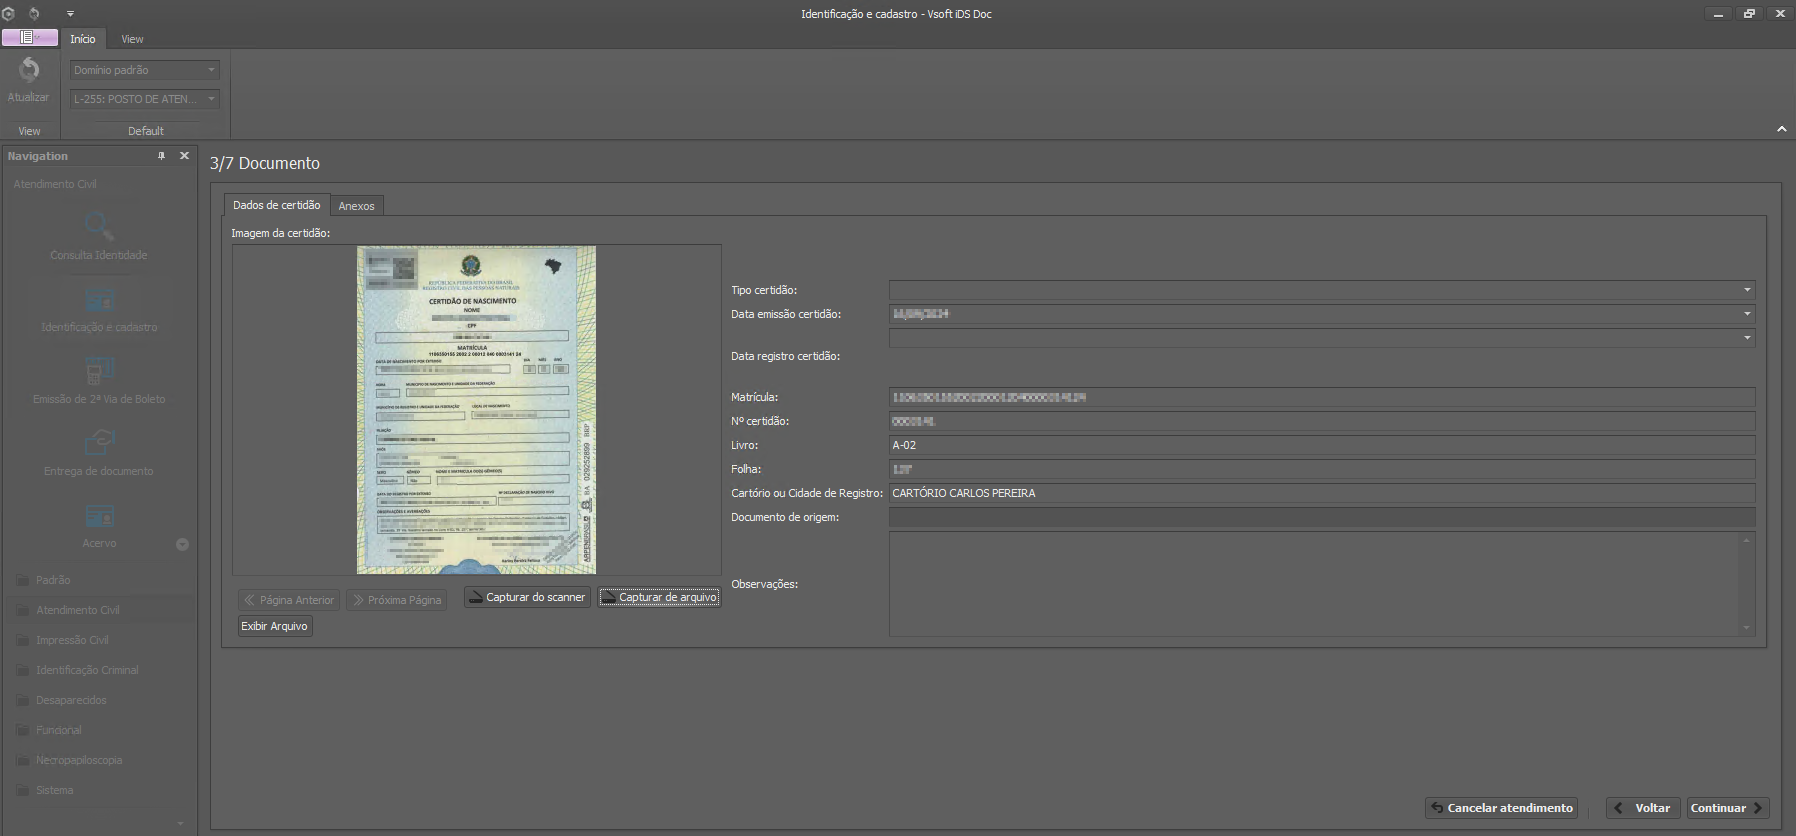Open the L-255: POSTO DE ATEN... dropdown
The image size is (1796, 836).
click(x=144, y=99)
